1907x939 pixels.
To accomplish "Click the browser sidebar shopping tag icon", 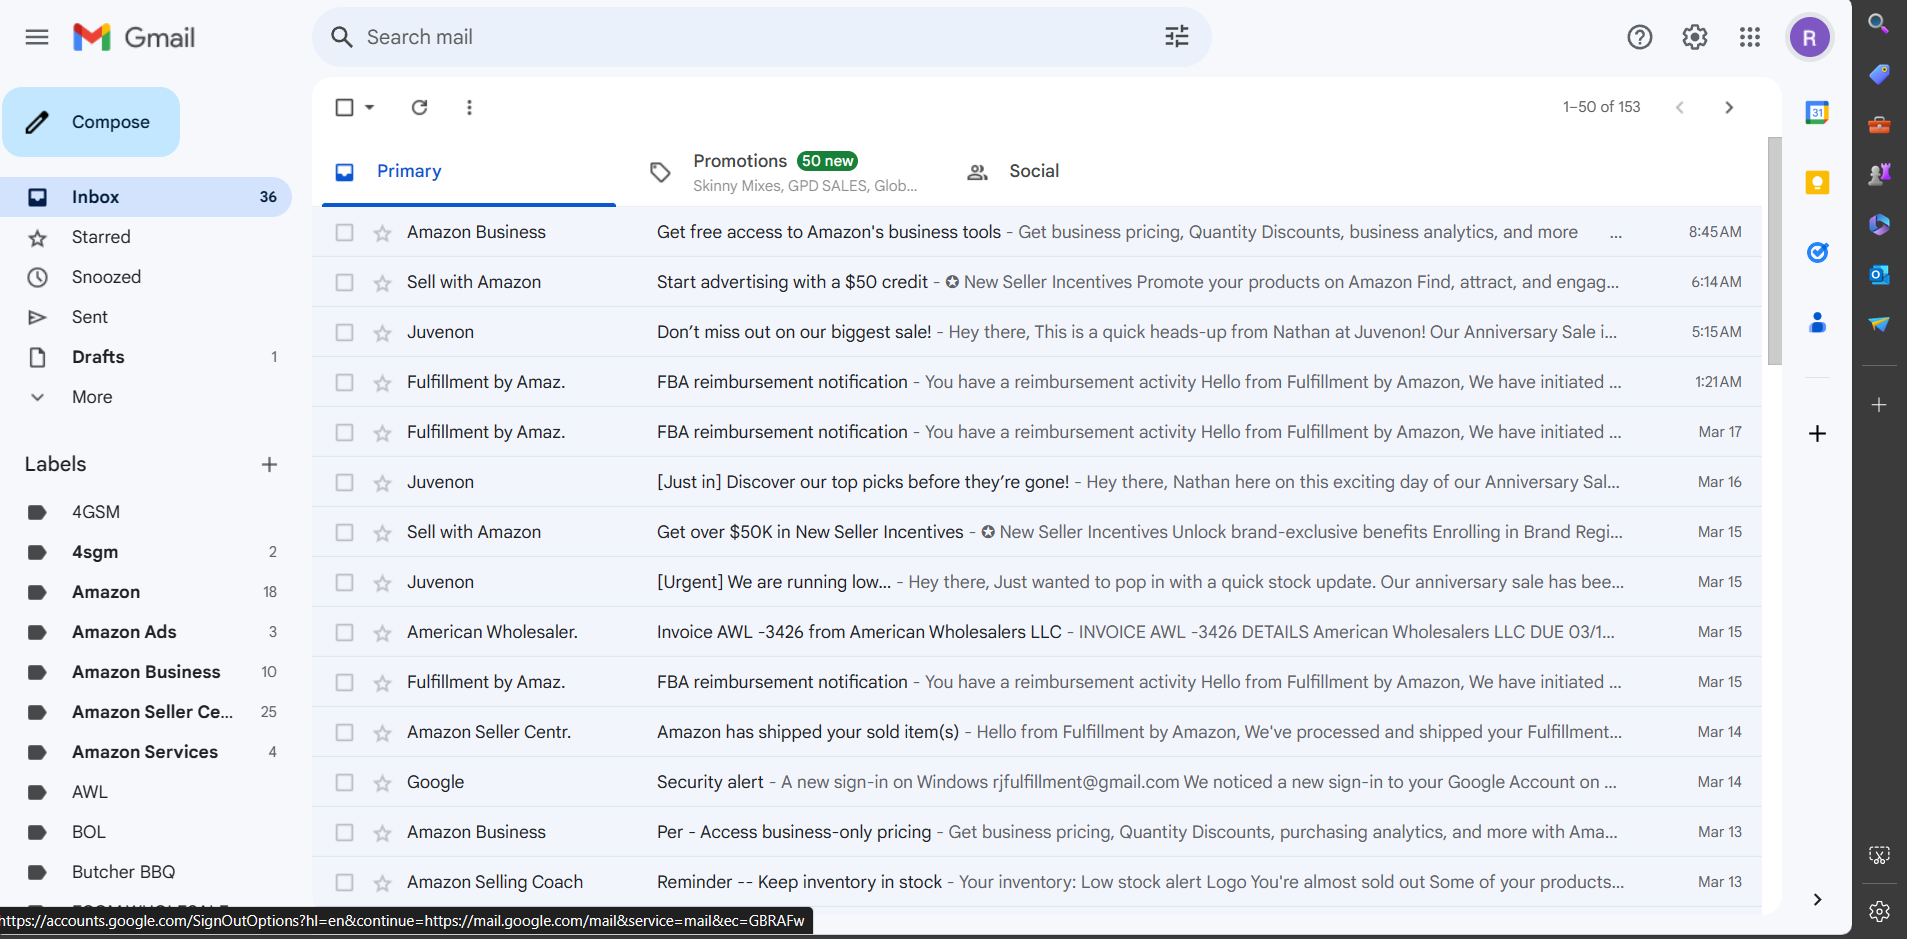I will point(1879,74).
